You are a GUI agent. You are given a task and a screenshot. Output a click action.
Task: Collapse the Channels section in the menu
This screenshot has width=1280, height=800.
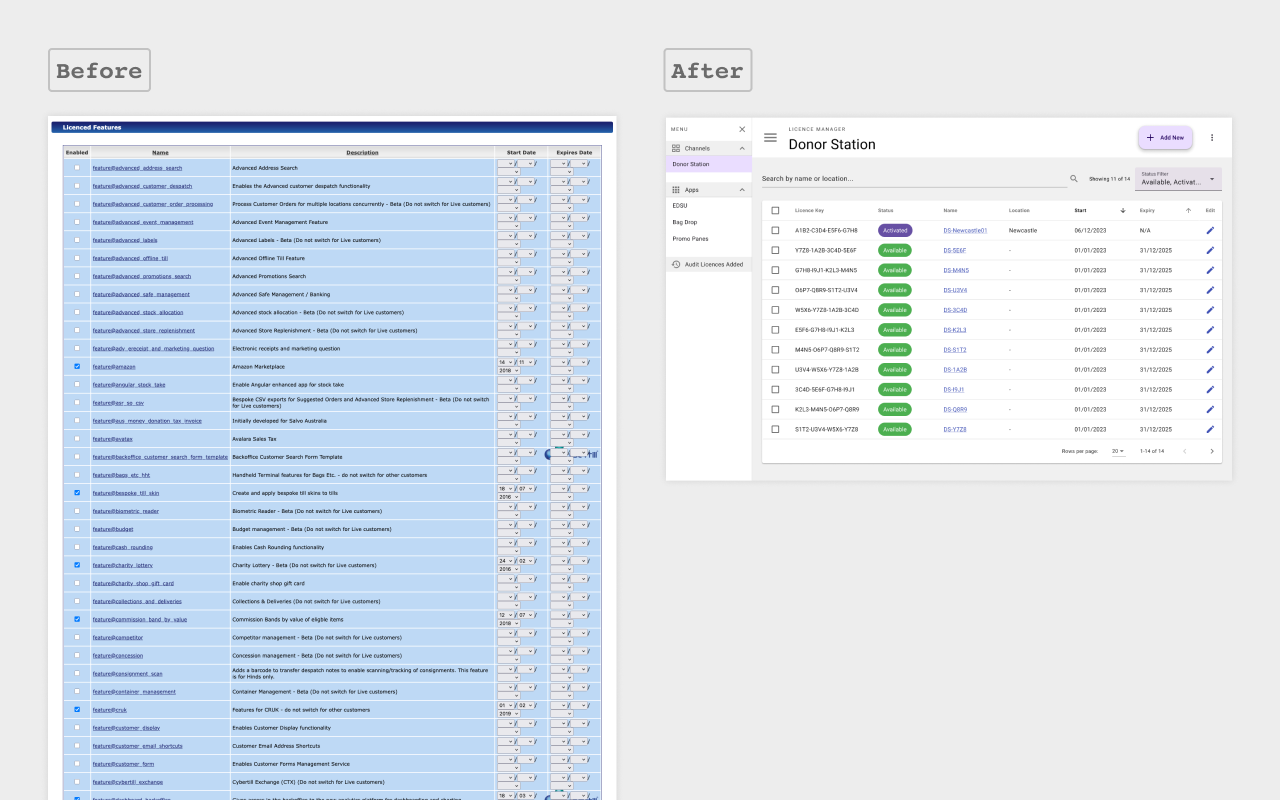(740, 148)
